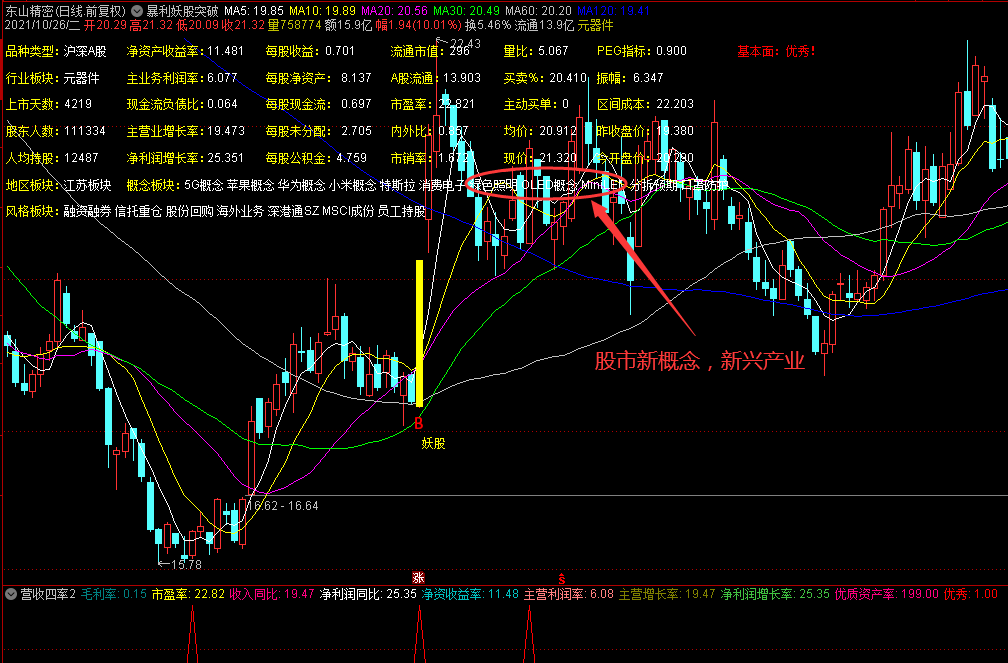Click the yellow highlighted 妖股 candle bar
The height and width of the screenshot is (663, 1008).
[x=419, y=333]
